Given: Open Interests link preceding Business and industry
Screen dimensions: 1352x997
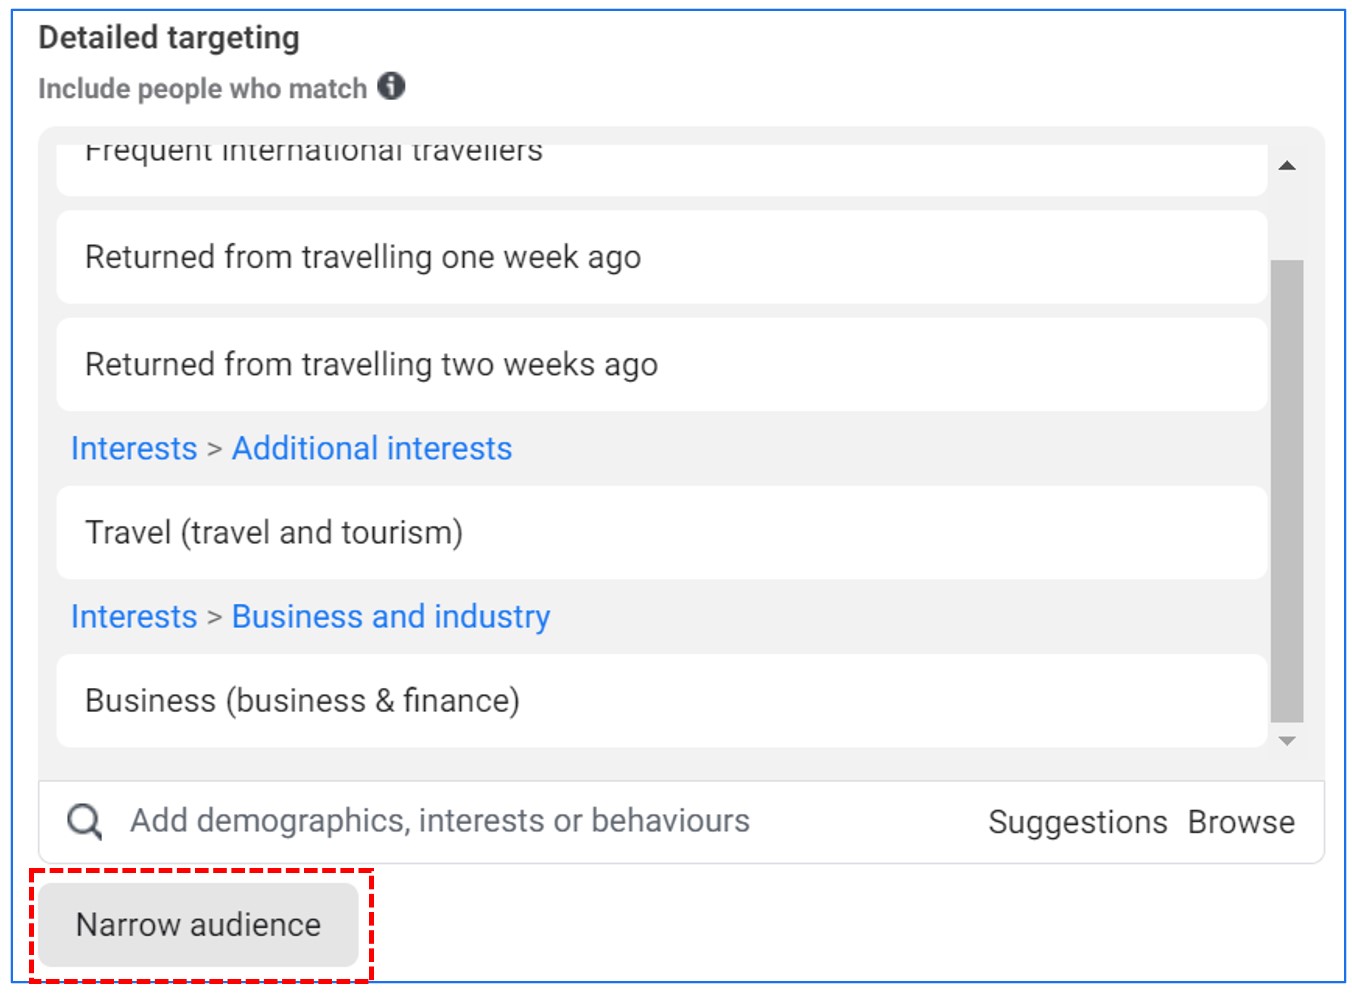Looking at the screenshot, I should pos(134,617).
